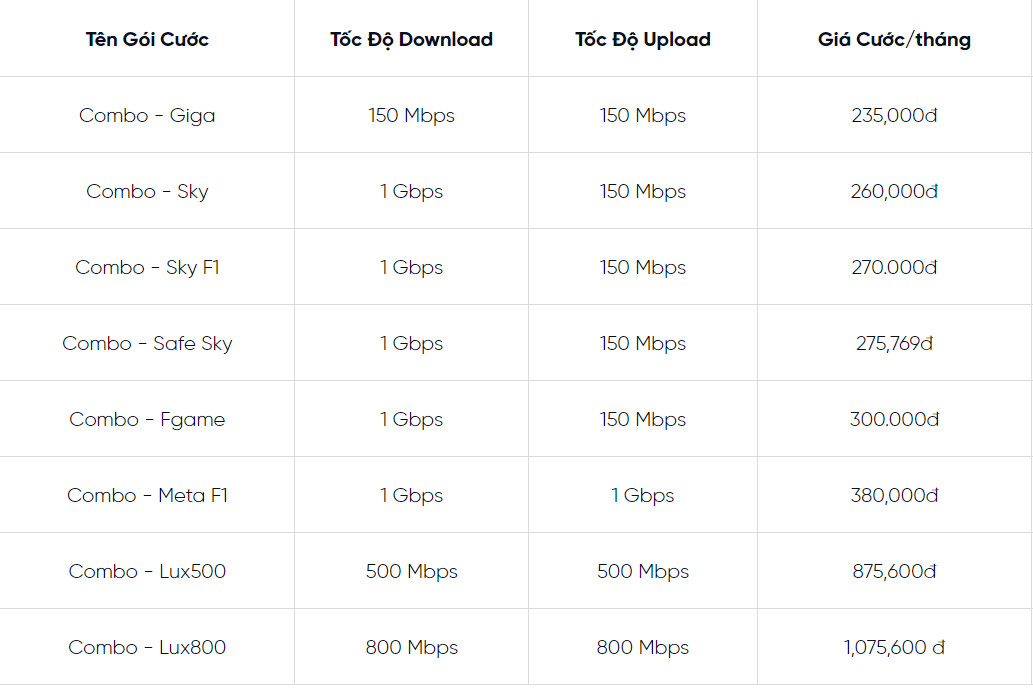Click the Tốc Độ Download column header

click(411, 40)
